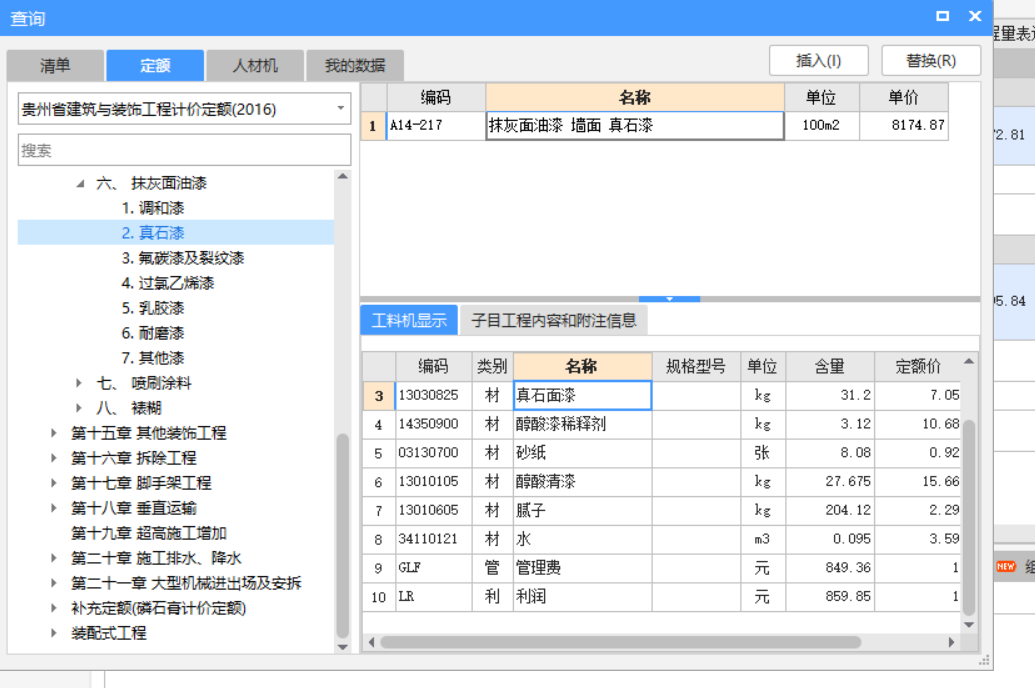Switch to the 清单 tab
The image size is (1035, 688).
tap(55, 65)
